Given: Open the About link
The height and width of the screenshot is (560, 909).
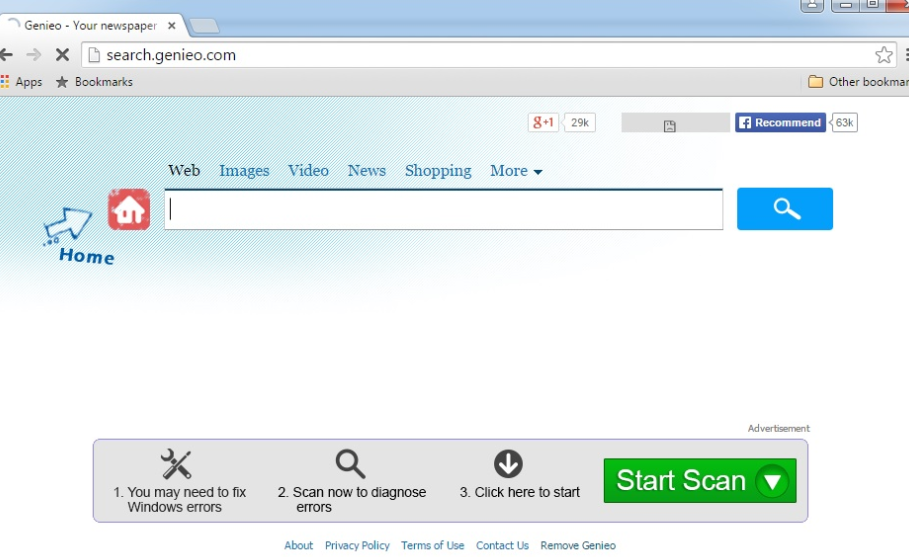Looking at the screenshot, I should pyautogui.click(x=298, y=546).
